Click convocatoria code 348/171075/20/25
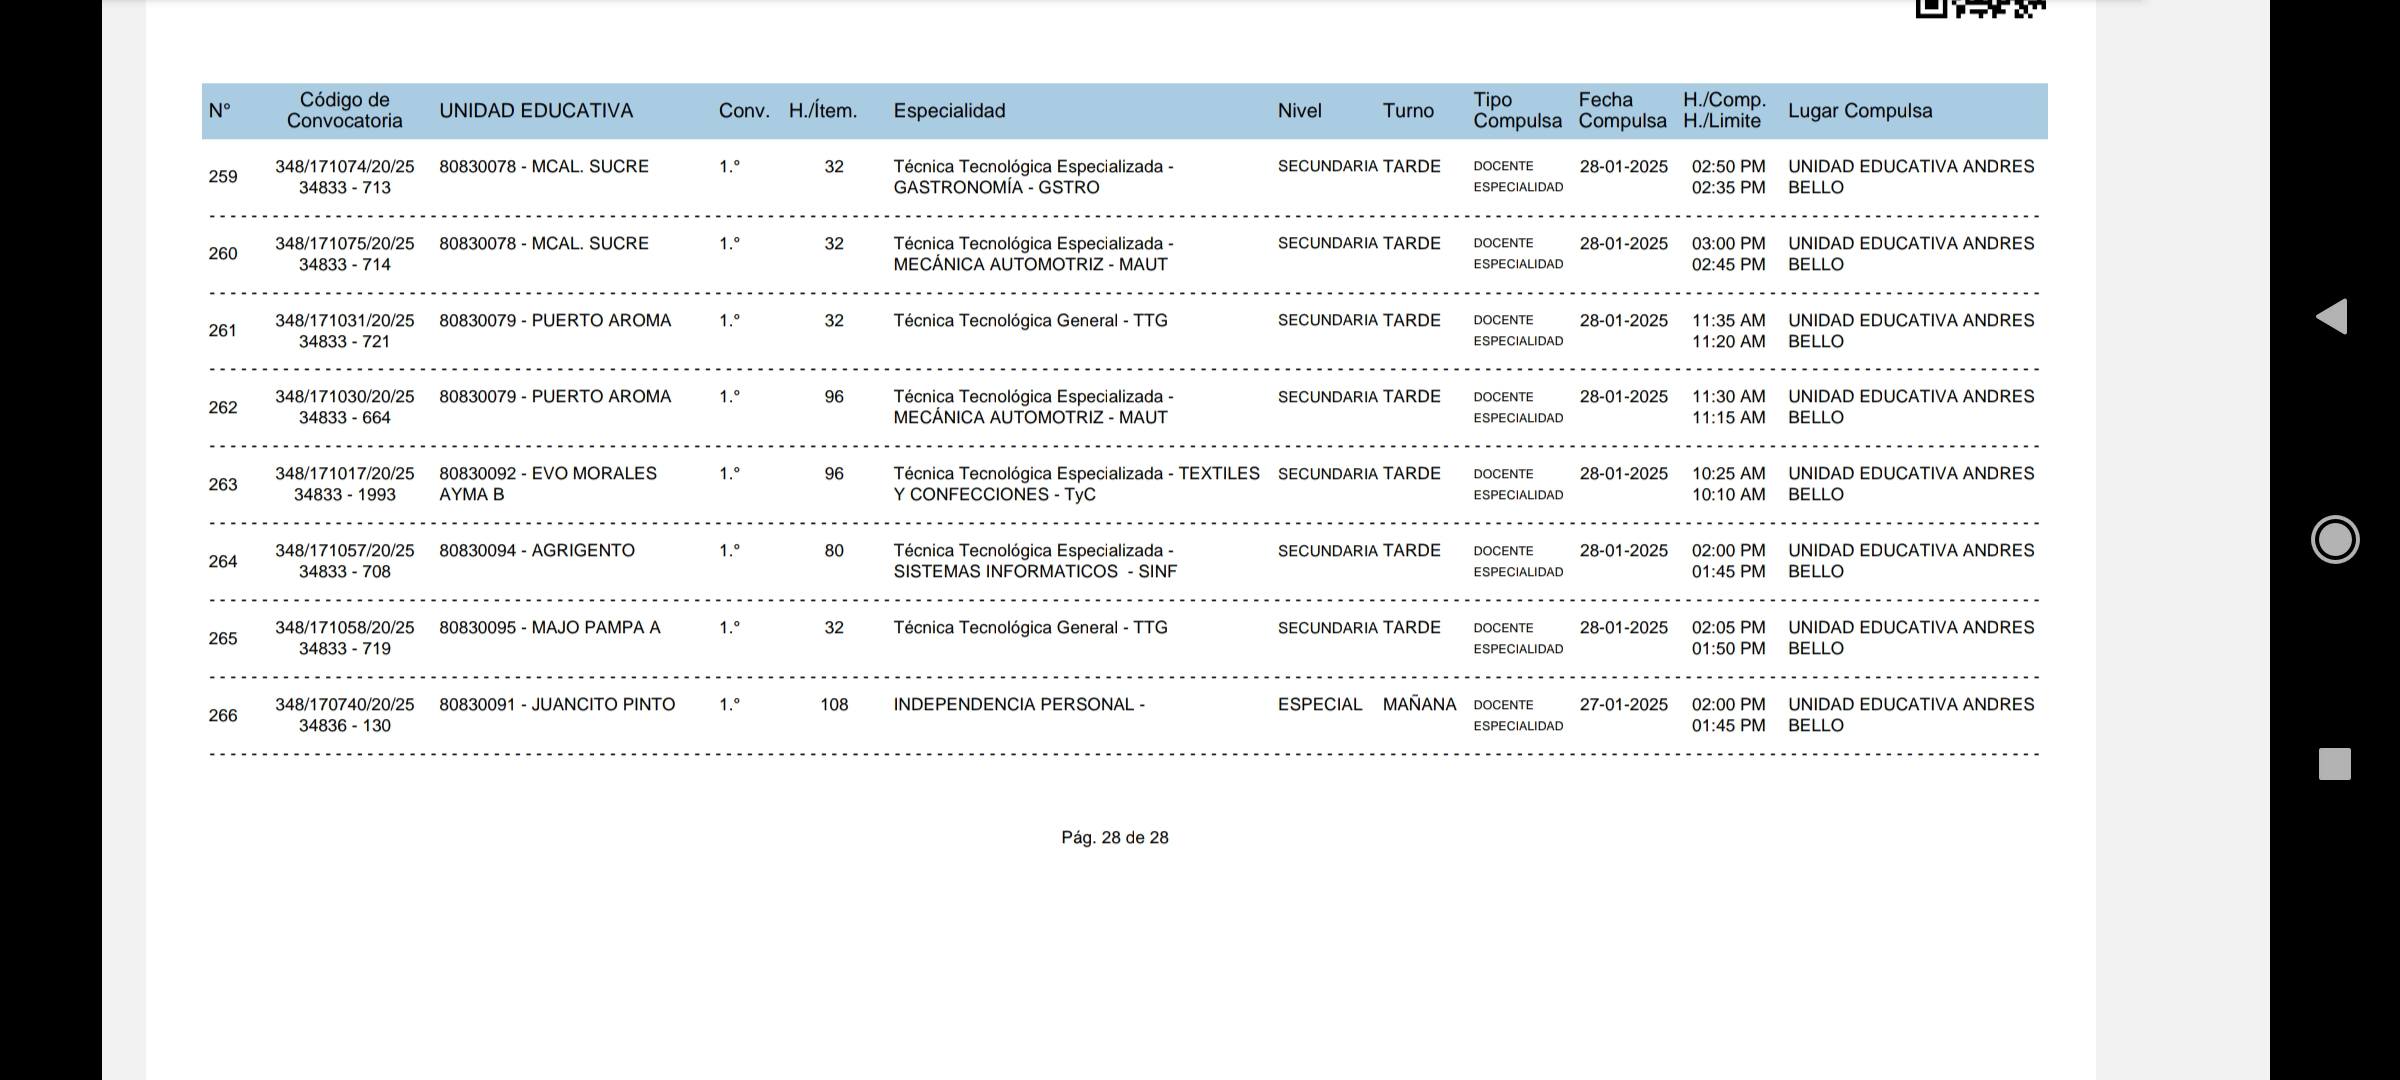This screenshot has width=2400, height=1080. click(344, 244)
